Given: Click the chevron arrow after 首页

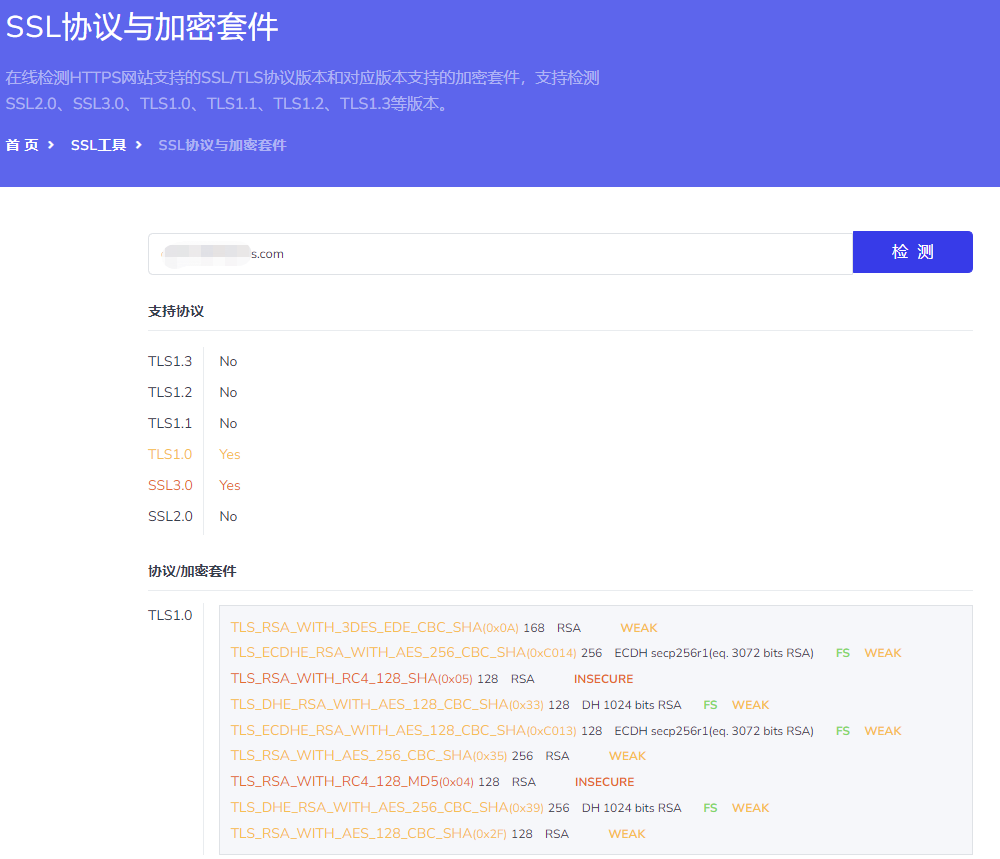Looking at the screenshot, I should point(51,145).
